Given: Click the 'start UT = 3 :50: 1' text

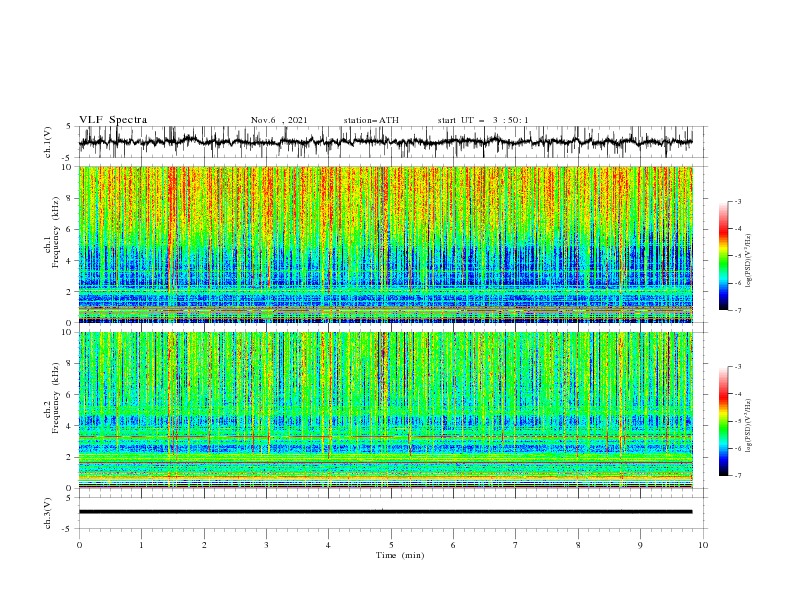Looking at the screenshot, I should coord(483,120).
